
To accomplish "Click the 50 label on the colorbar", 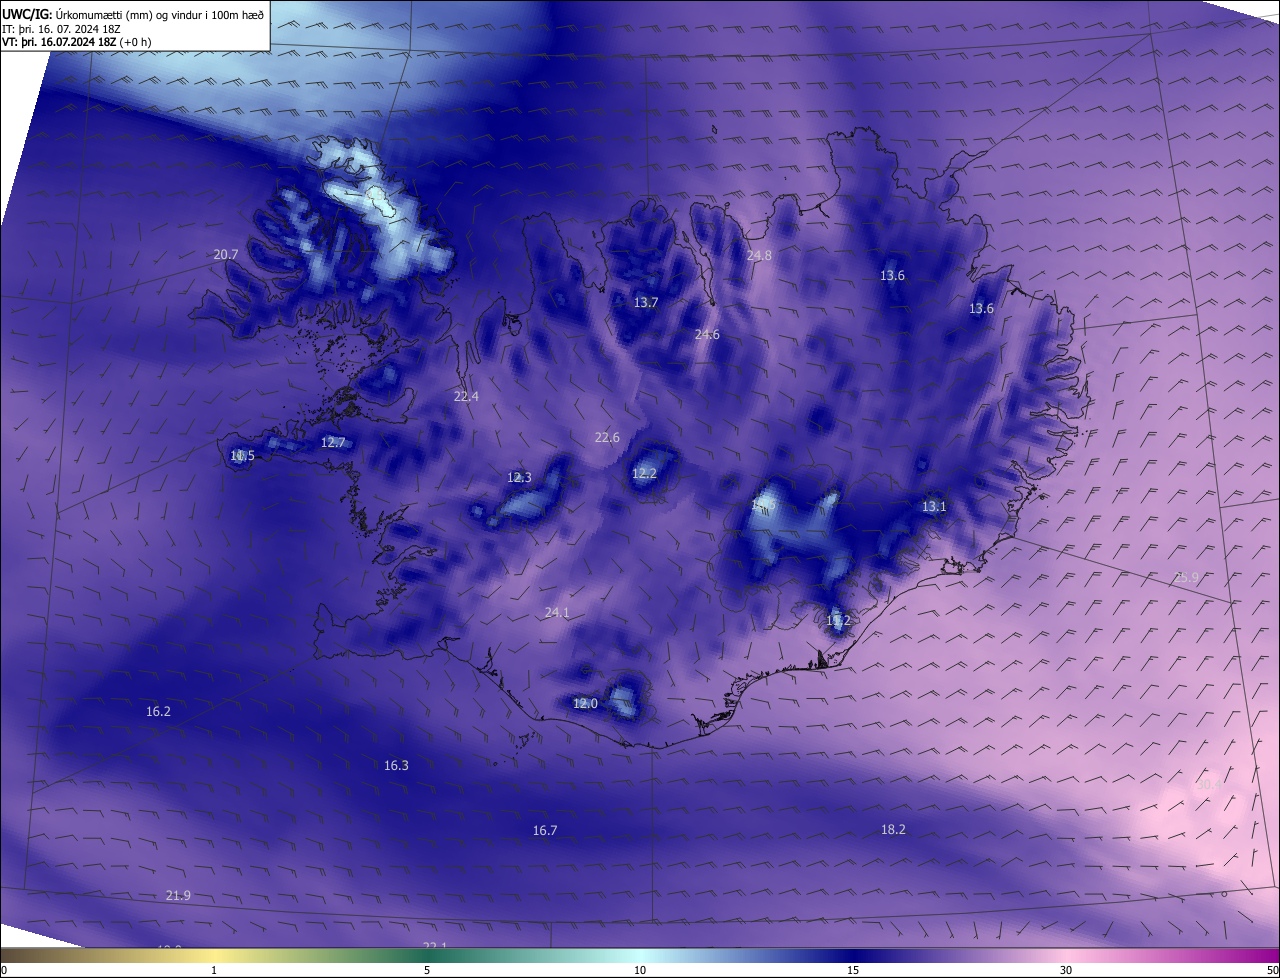I will click(x=1272, y=971).
